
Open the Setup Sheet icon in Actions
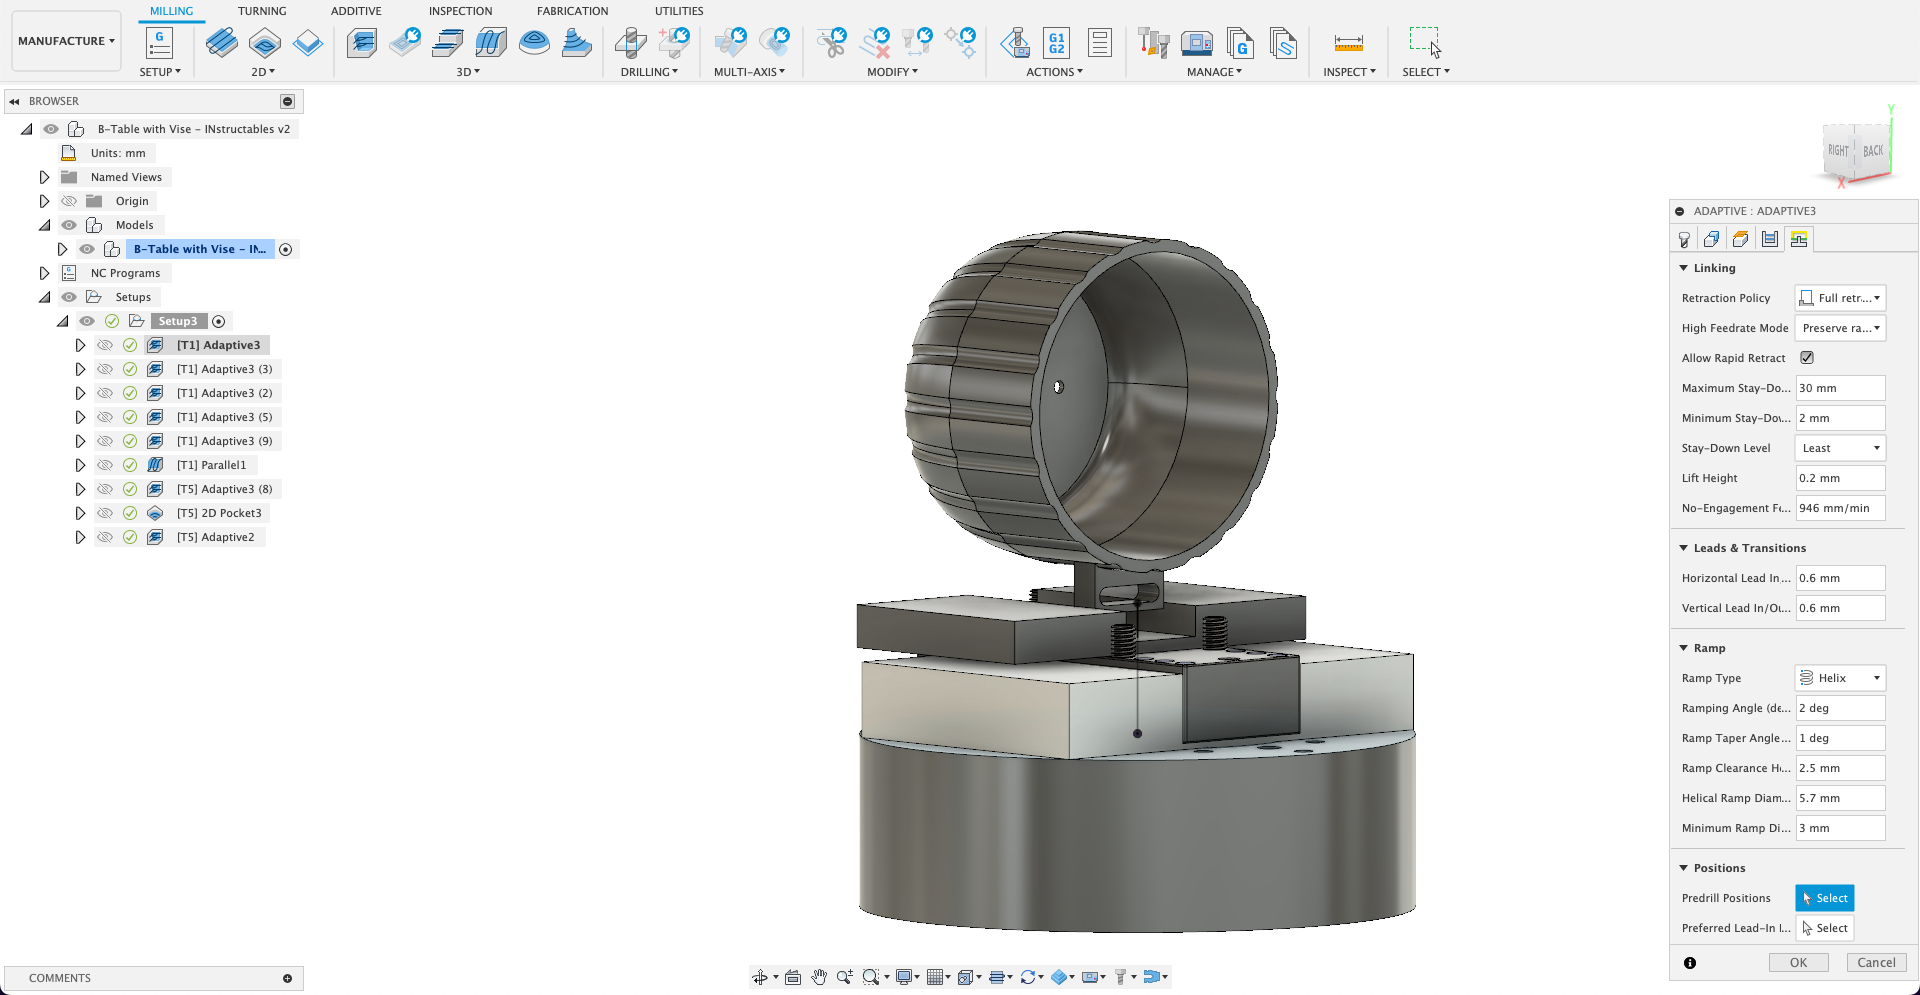point(1100,43)
